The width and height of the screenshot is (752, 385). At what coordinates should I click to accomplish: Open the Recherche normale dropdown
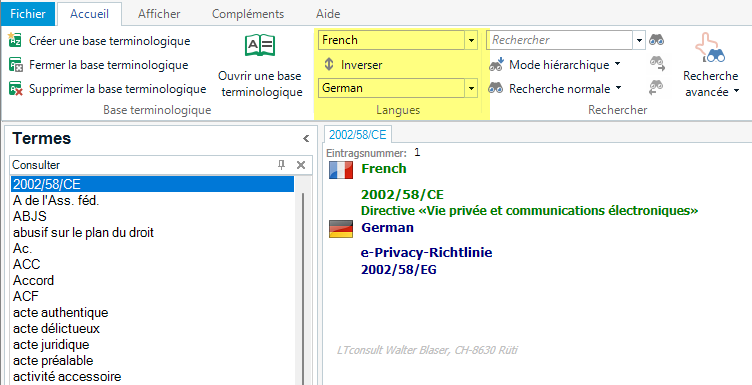[x=618, y=88]
